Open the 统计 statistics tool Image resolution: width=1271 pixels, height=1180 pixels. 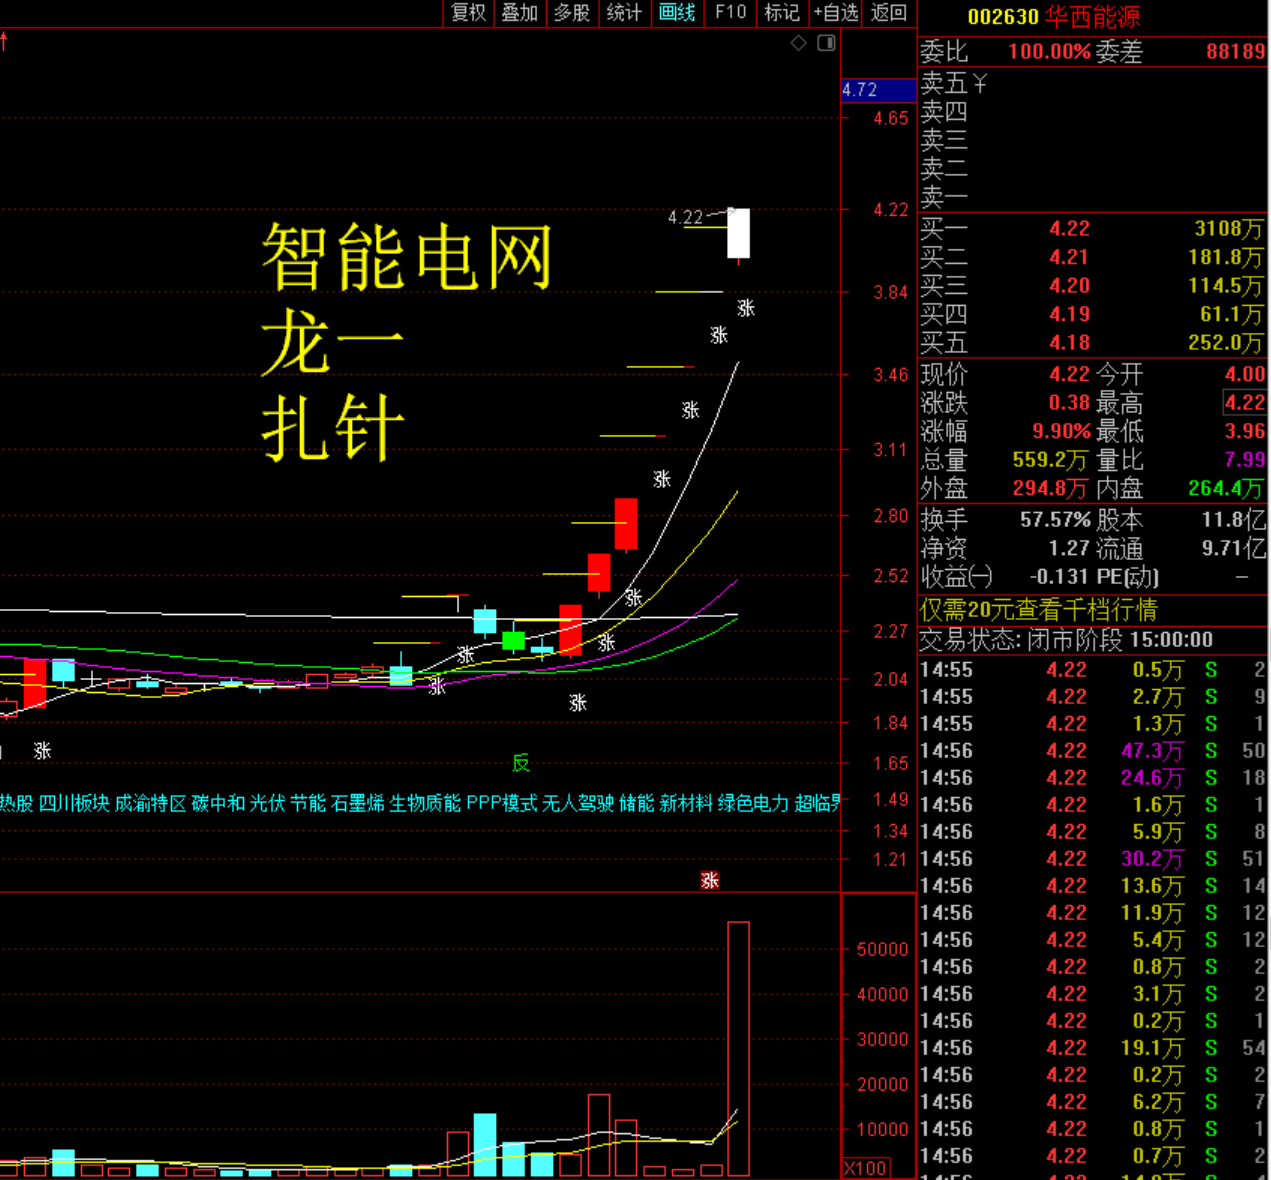pos(624,14)
